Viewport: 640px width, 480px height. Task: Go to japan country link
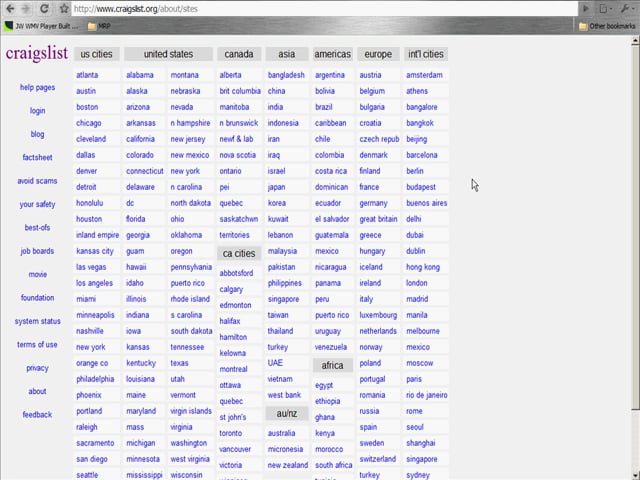point(276,187)
